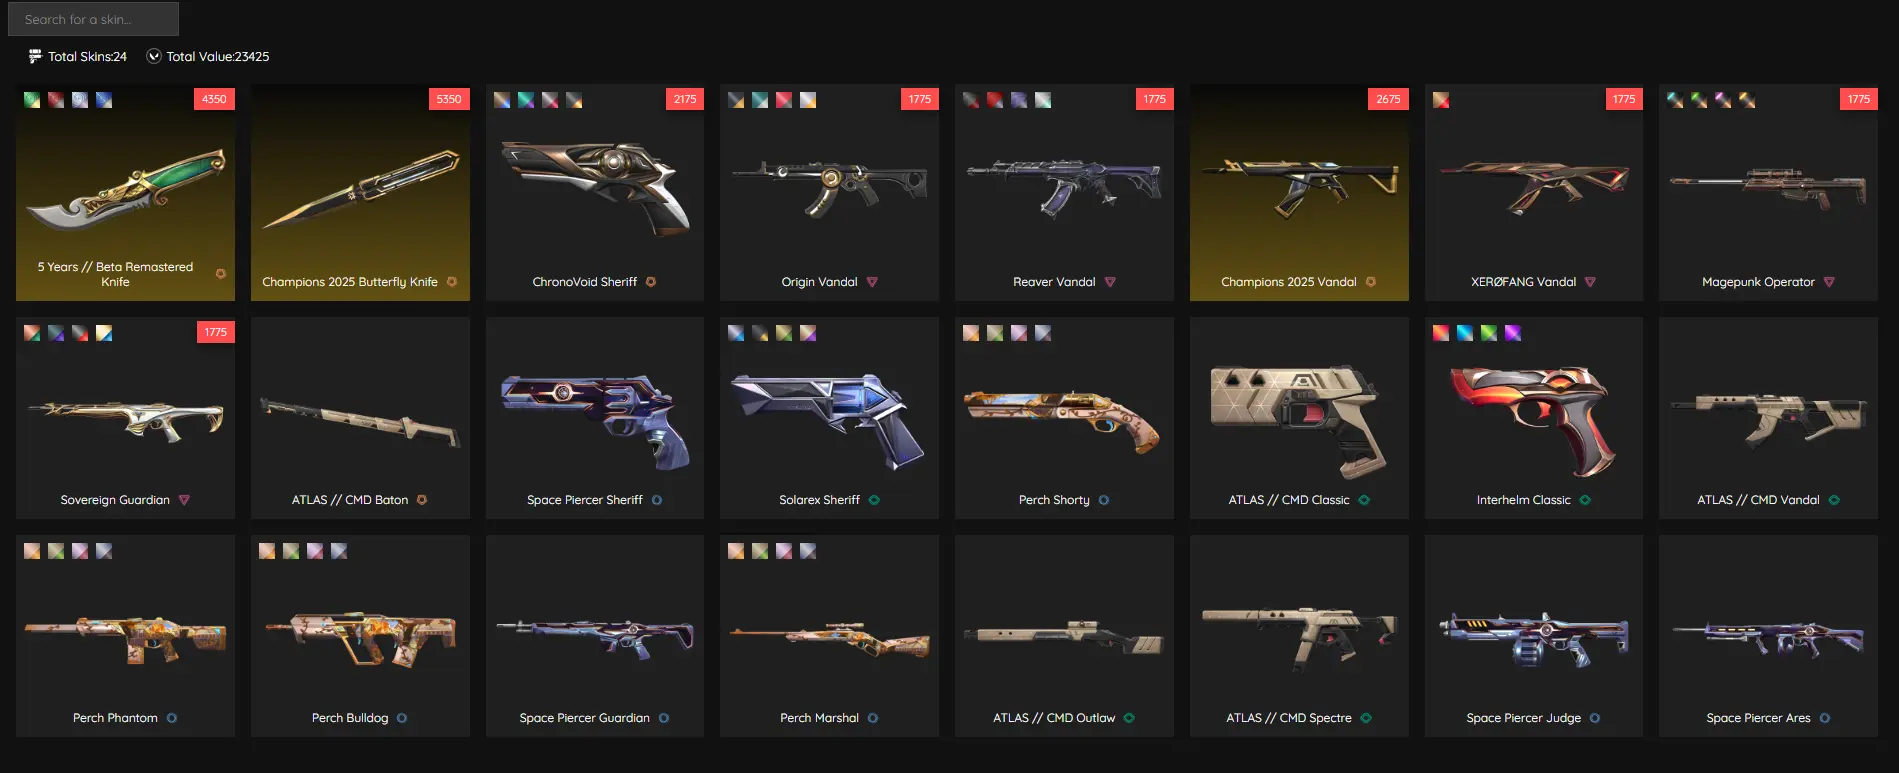Open the Space Piercer Judge skin image
Viewport: 1899px width, 773px height.
click(1533, 638)
